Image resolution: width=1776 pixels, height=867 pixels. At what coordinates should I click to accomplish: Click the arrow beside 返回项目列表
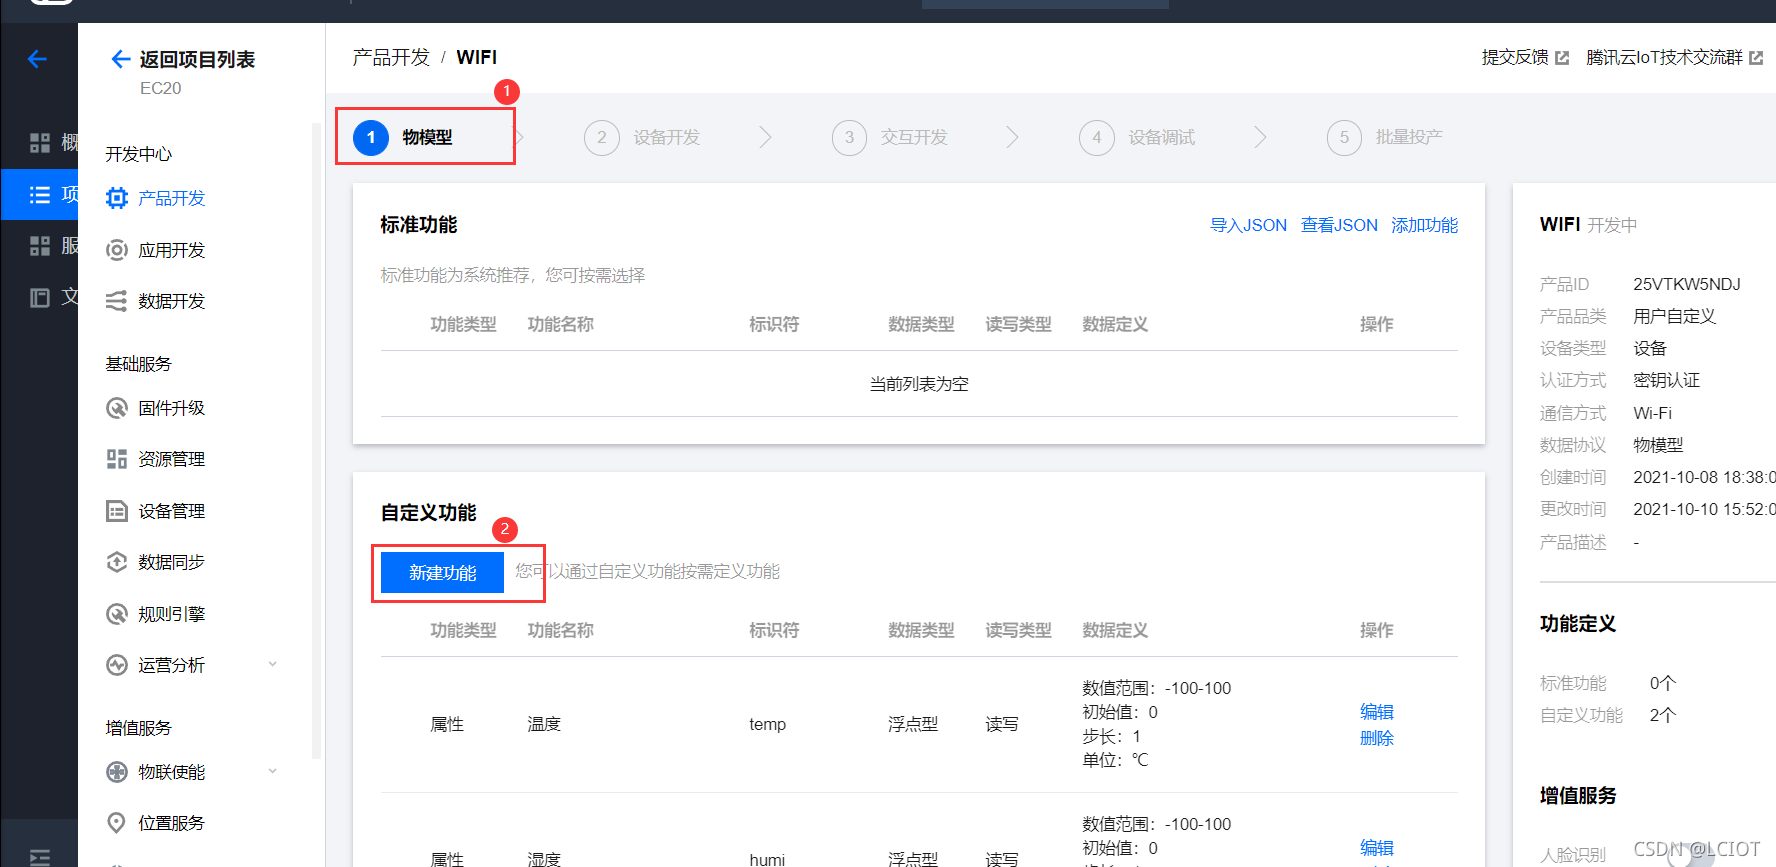(120, 59)
